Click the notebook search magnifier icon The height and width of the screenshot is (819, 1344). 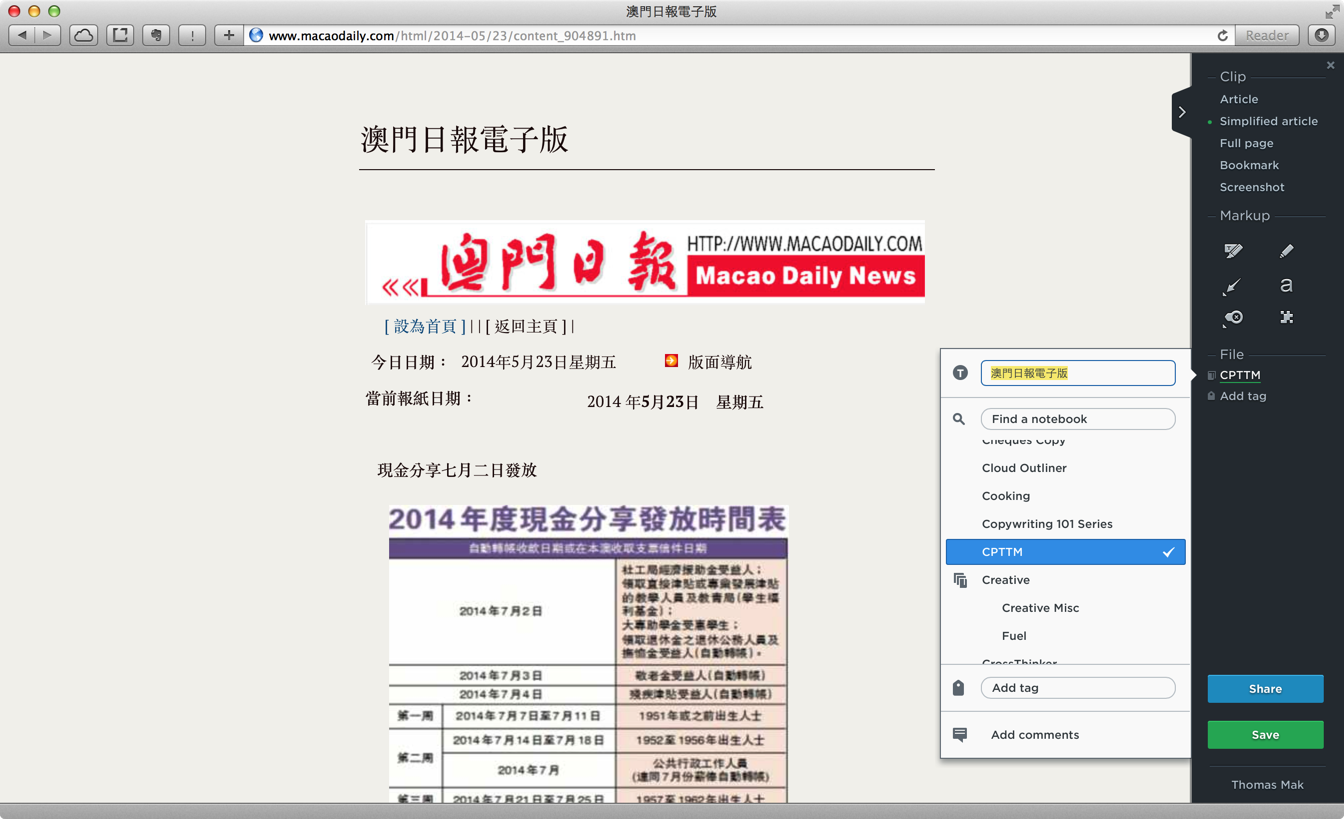(960, 419)
